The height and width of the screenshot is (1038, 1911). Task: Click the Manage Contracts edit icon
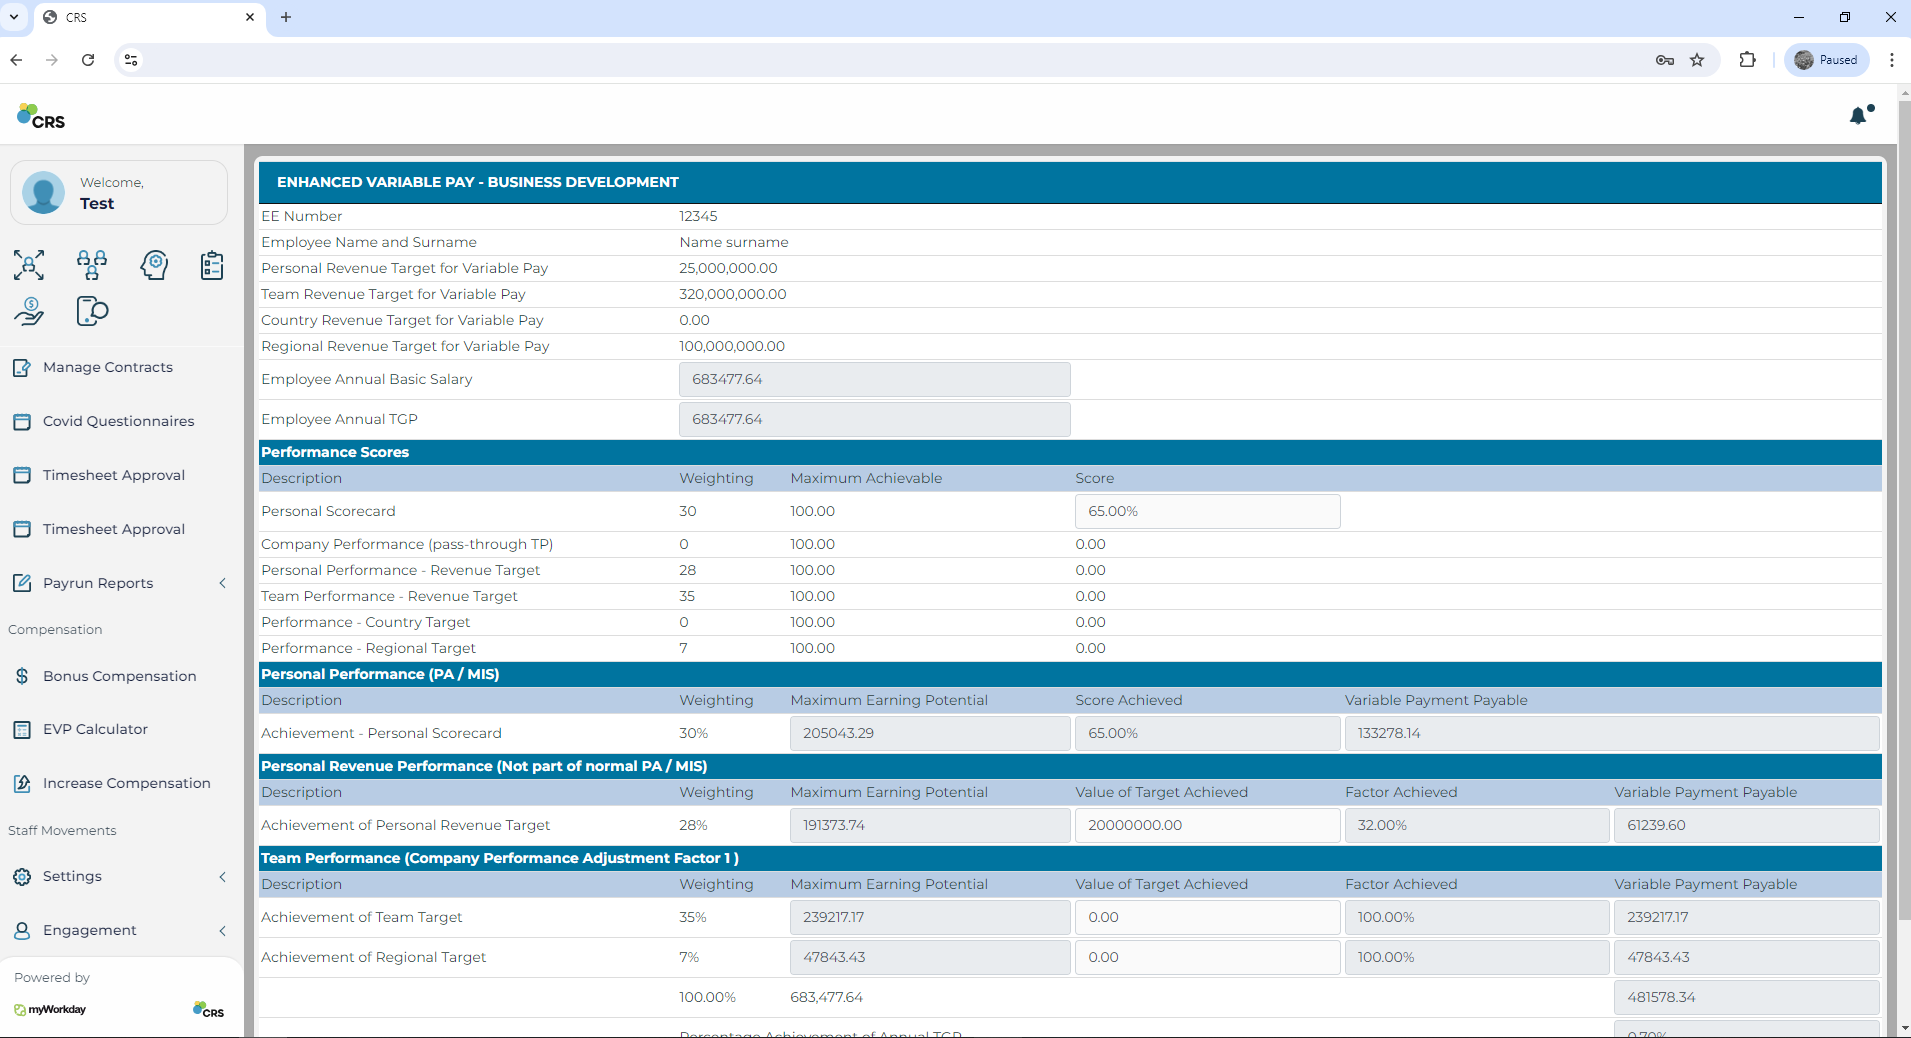click(x=22, y=368)
